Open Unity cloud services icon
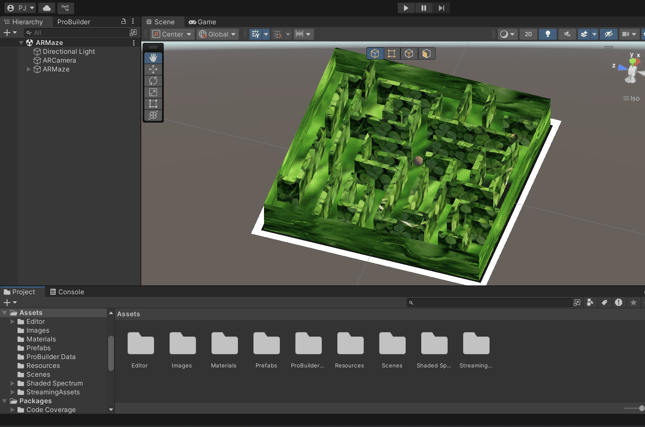Image resolution: width=645 pixels, height=427 pixels. point(46,8)
